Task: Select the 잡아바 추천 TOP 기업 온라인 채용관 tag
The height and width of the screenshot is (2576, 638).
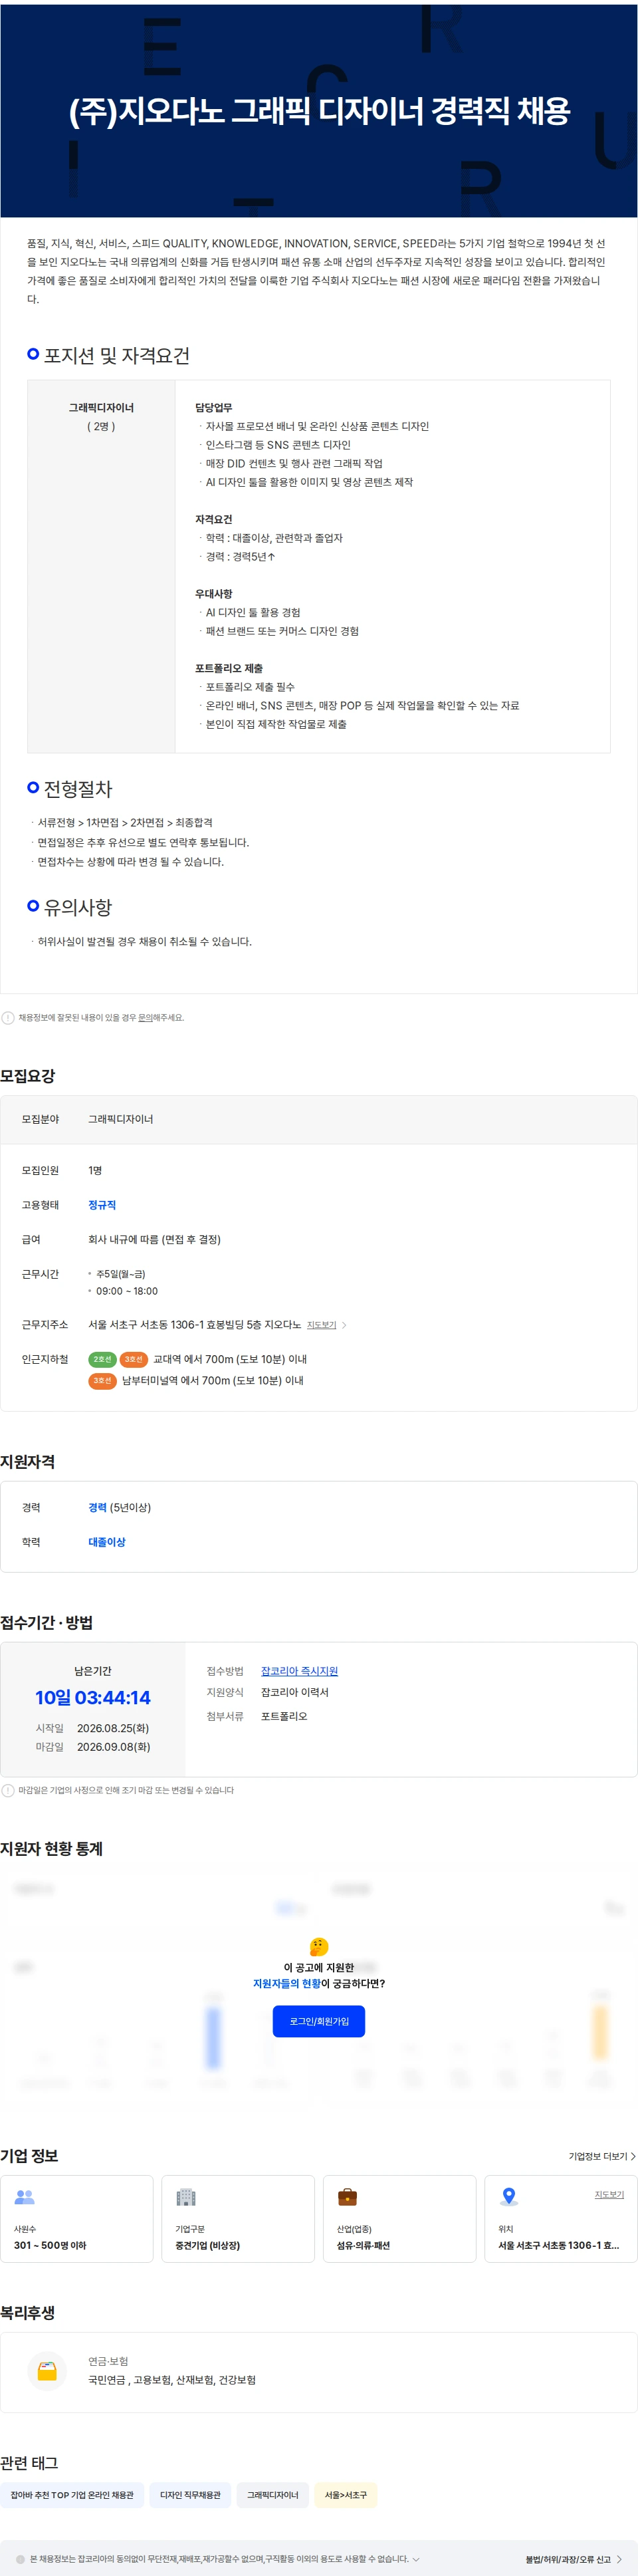Action: tap(72, 2495)
